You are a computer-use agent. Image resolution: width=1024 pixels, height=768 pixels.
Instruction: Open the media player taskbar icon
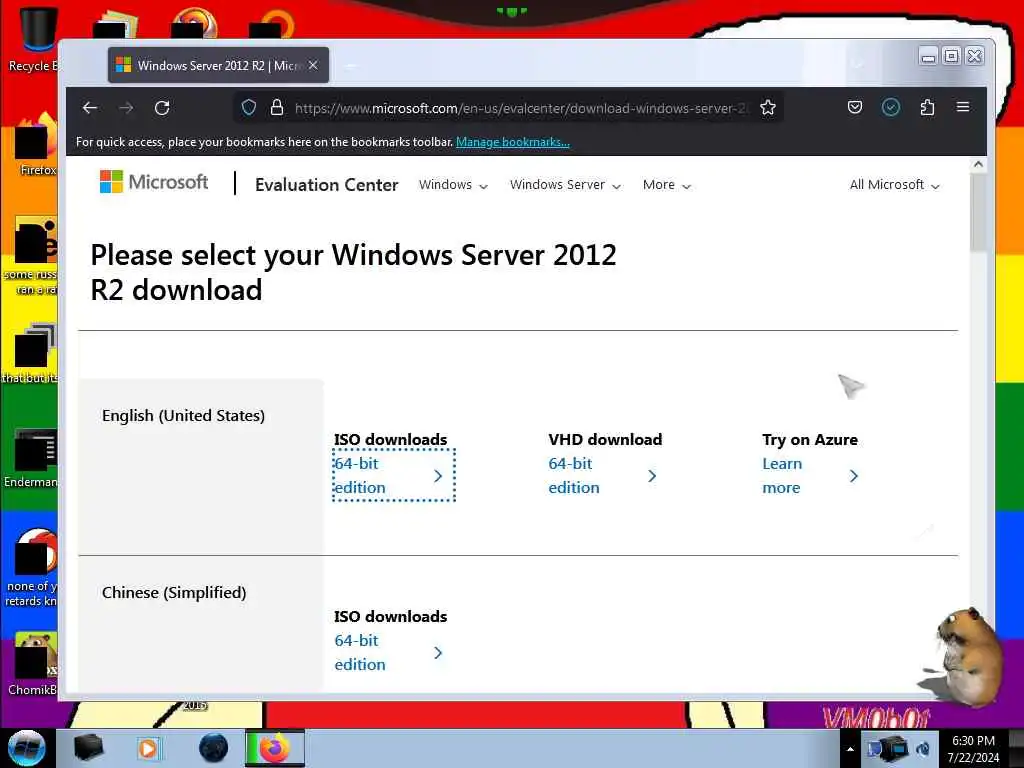pos(148,748)
